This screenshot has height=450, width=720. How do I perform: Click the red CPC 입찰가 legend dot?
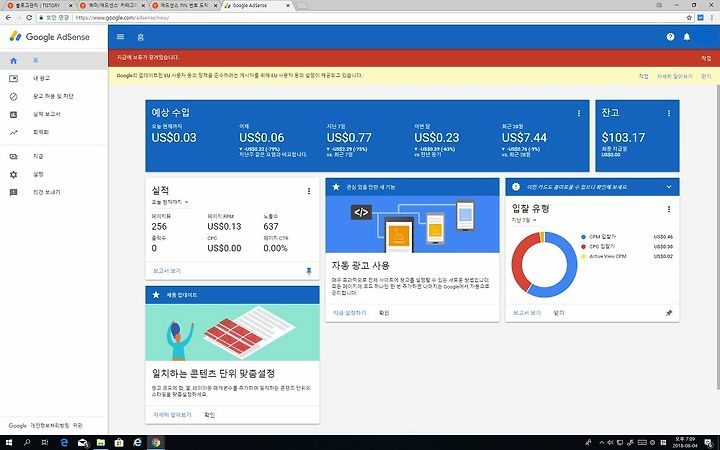click(x=584, y=247)
